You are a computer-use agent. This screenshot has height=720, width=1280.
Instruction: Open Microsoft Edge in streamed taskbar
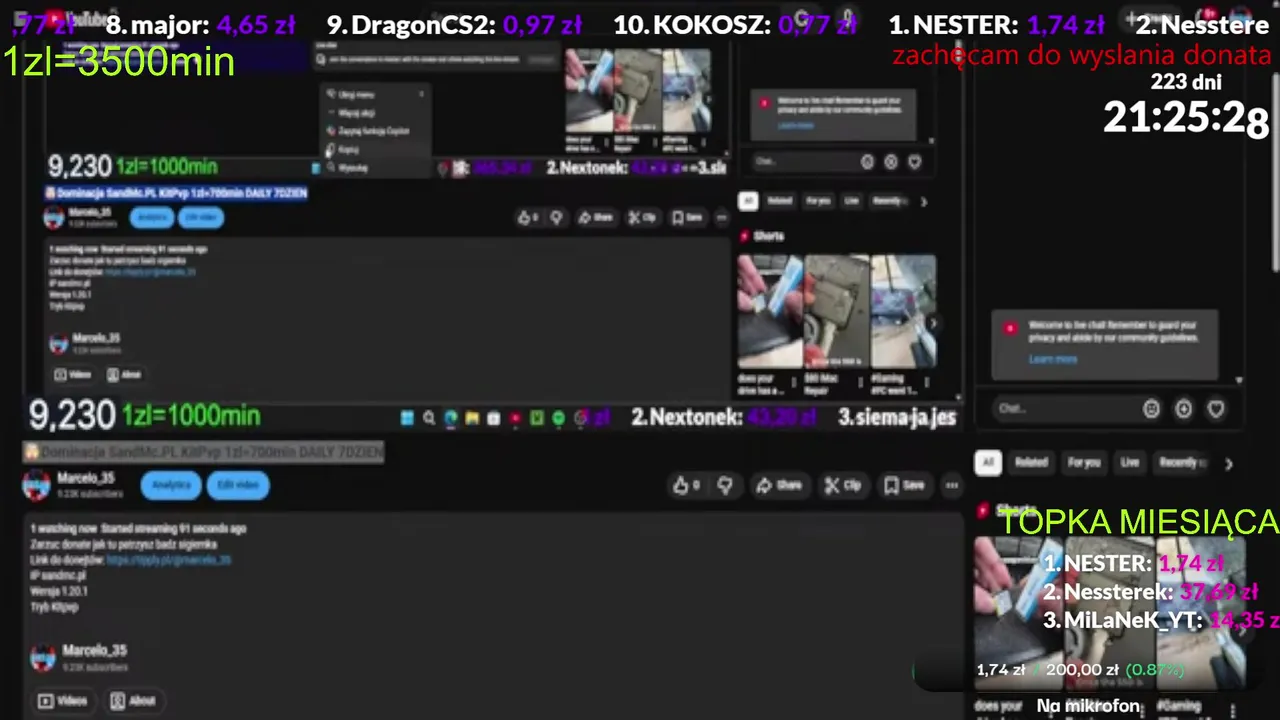pos(451,418)
